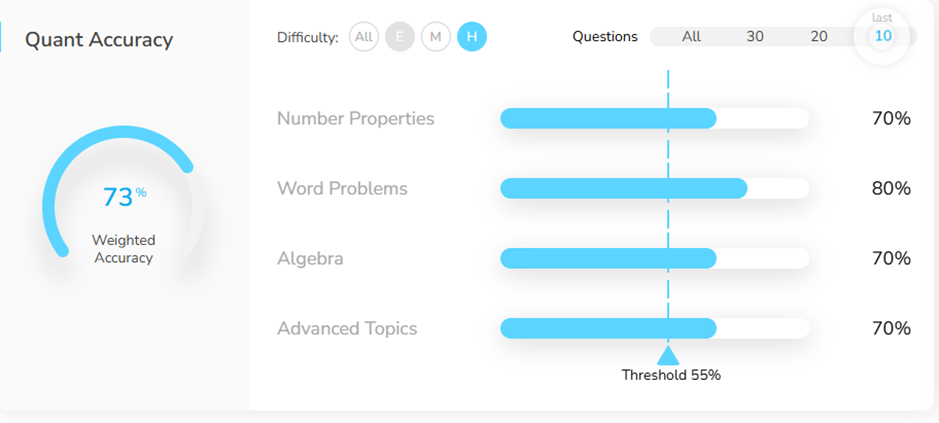
Task: Click the Quant Accuracy heading
Action: point(99,40)
